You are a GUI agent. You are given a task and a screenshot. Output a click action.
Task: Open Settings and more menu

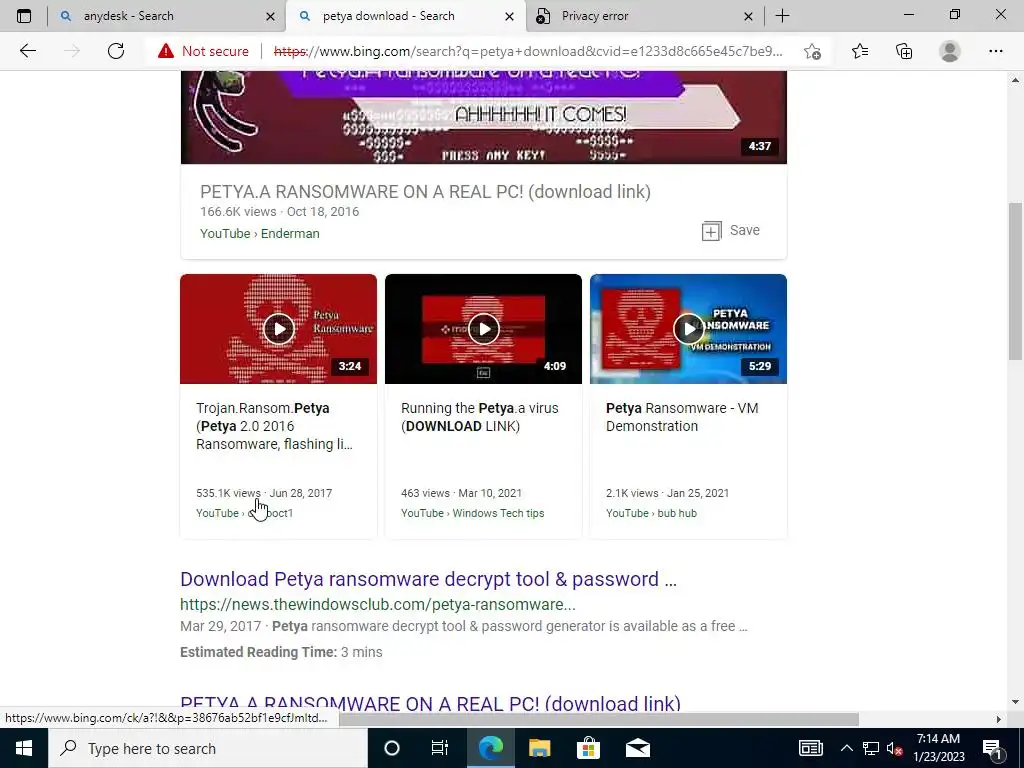(x=995, y=51)
